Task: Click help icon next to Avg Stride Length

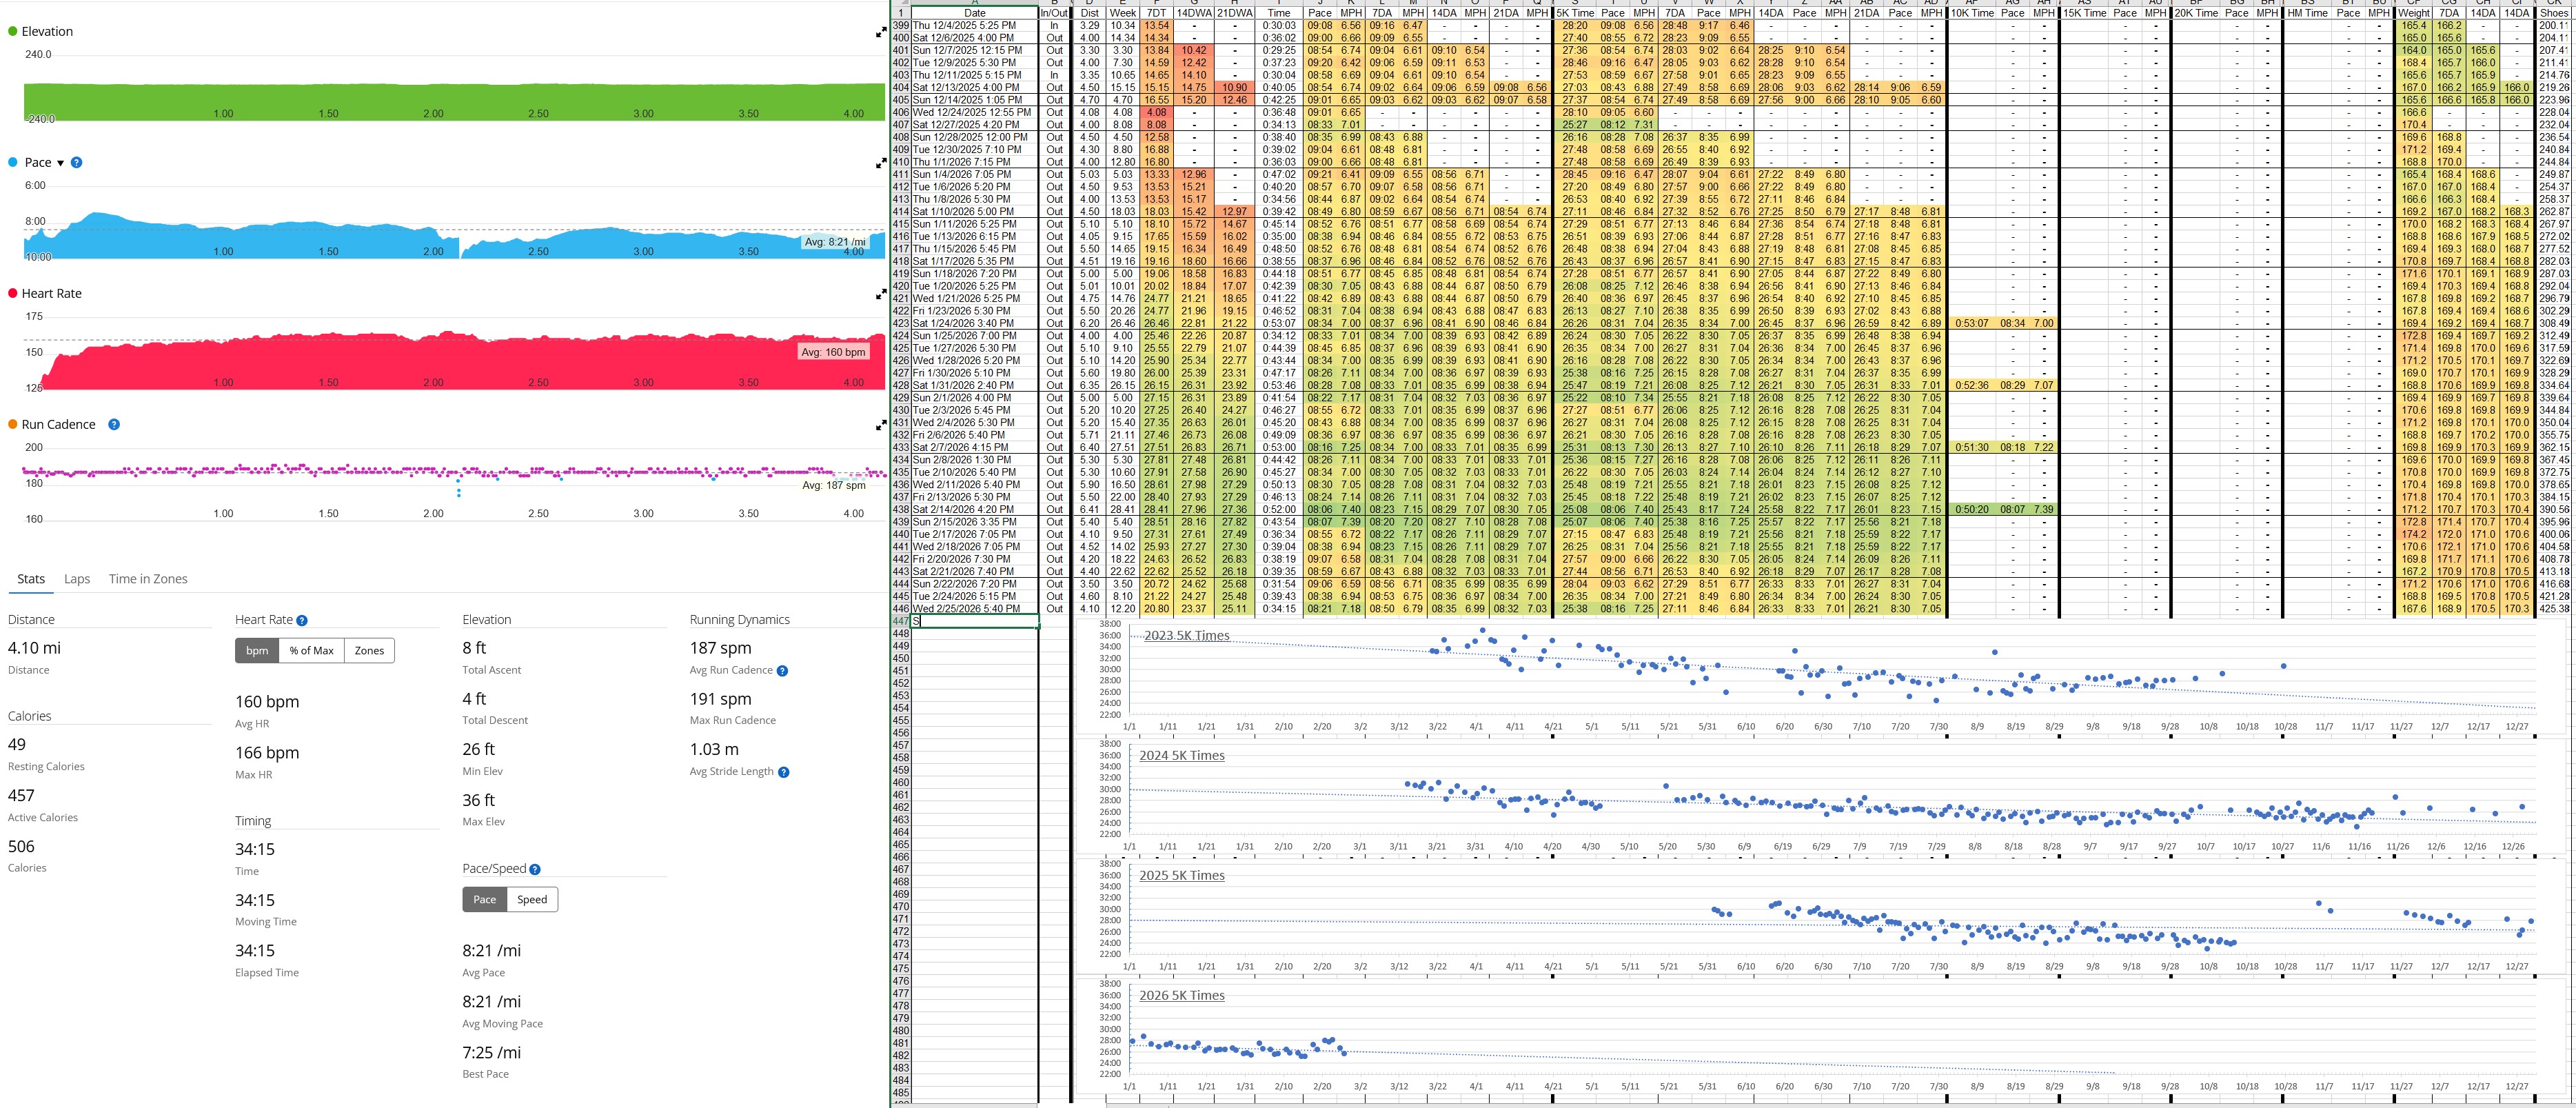Action: (783, 772)
